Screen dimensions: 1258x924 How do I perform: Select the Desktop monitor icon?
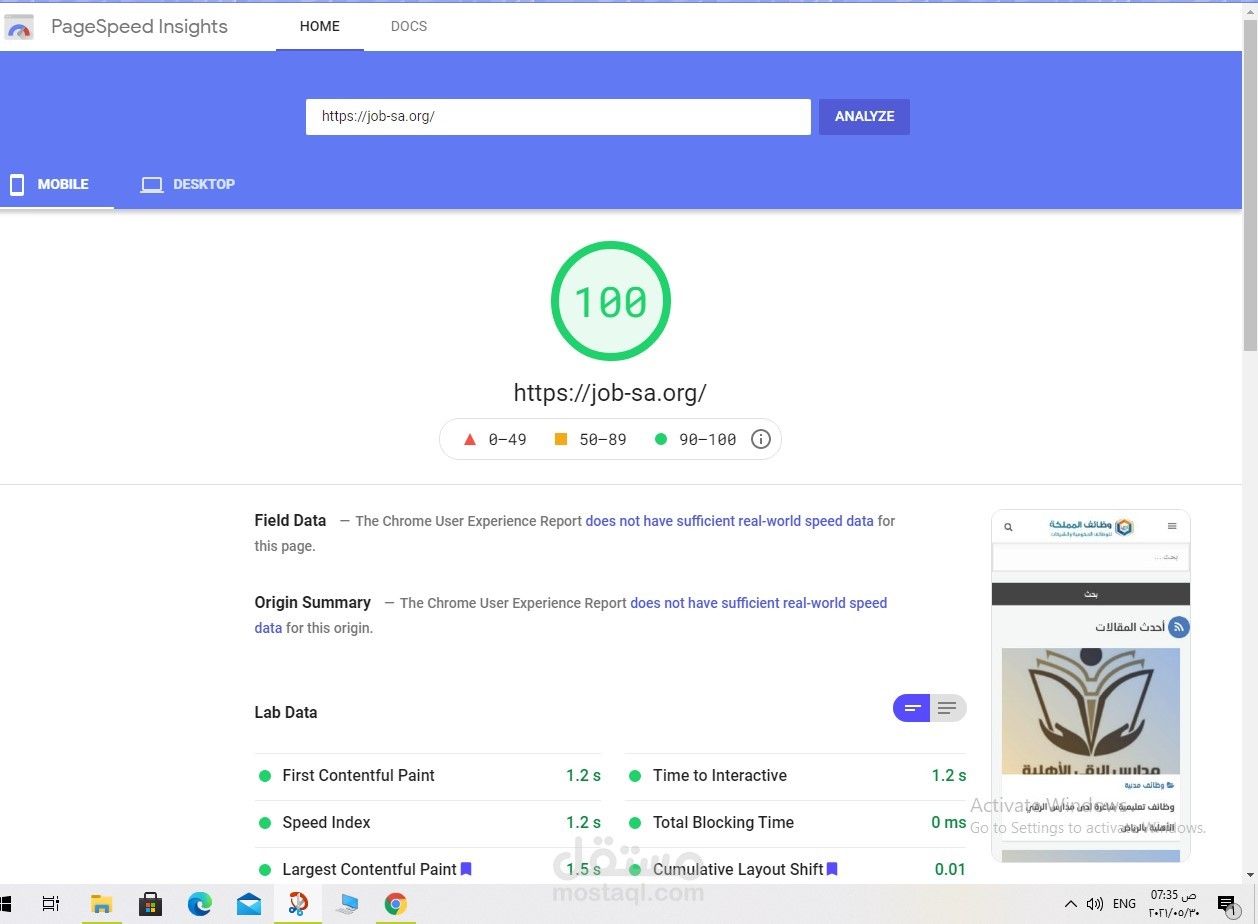point(151,184)
